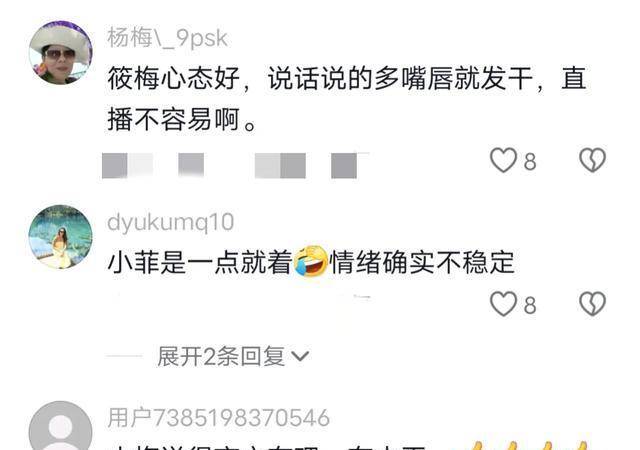The image size is (640, 450).
Task: Open username 用户7385198370546
Action: [219, 418]
